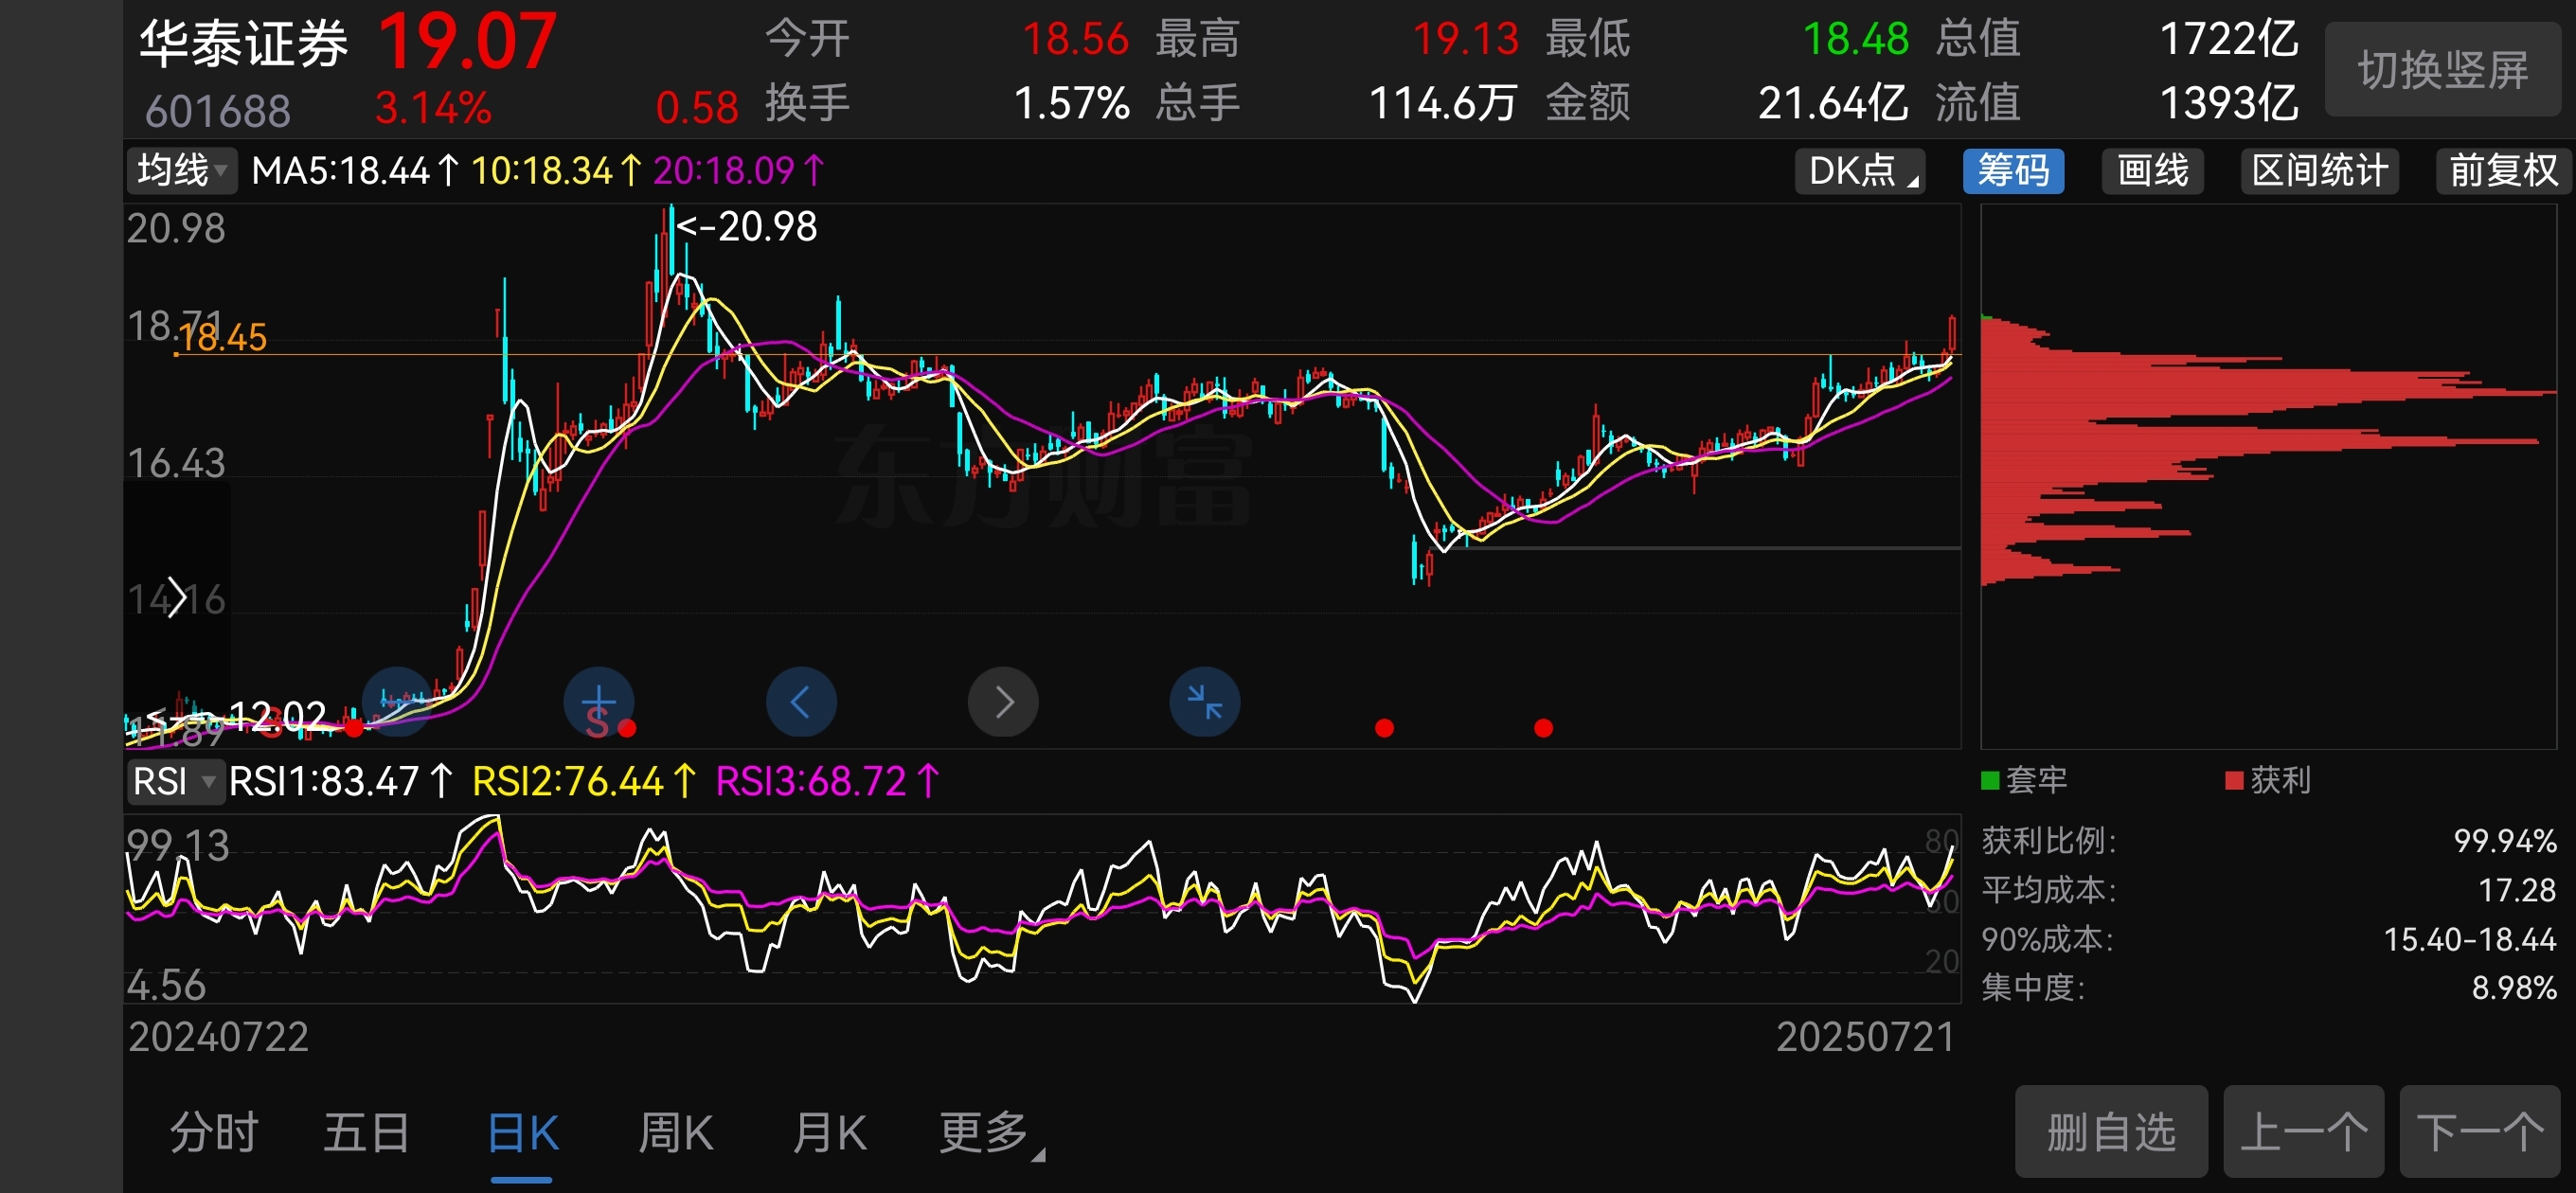Zoom in the chart with plus icon
Screen dimensions: 2576x1193
point(599,702)
